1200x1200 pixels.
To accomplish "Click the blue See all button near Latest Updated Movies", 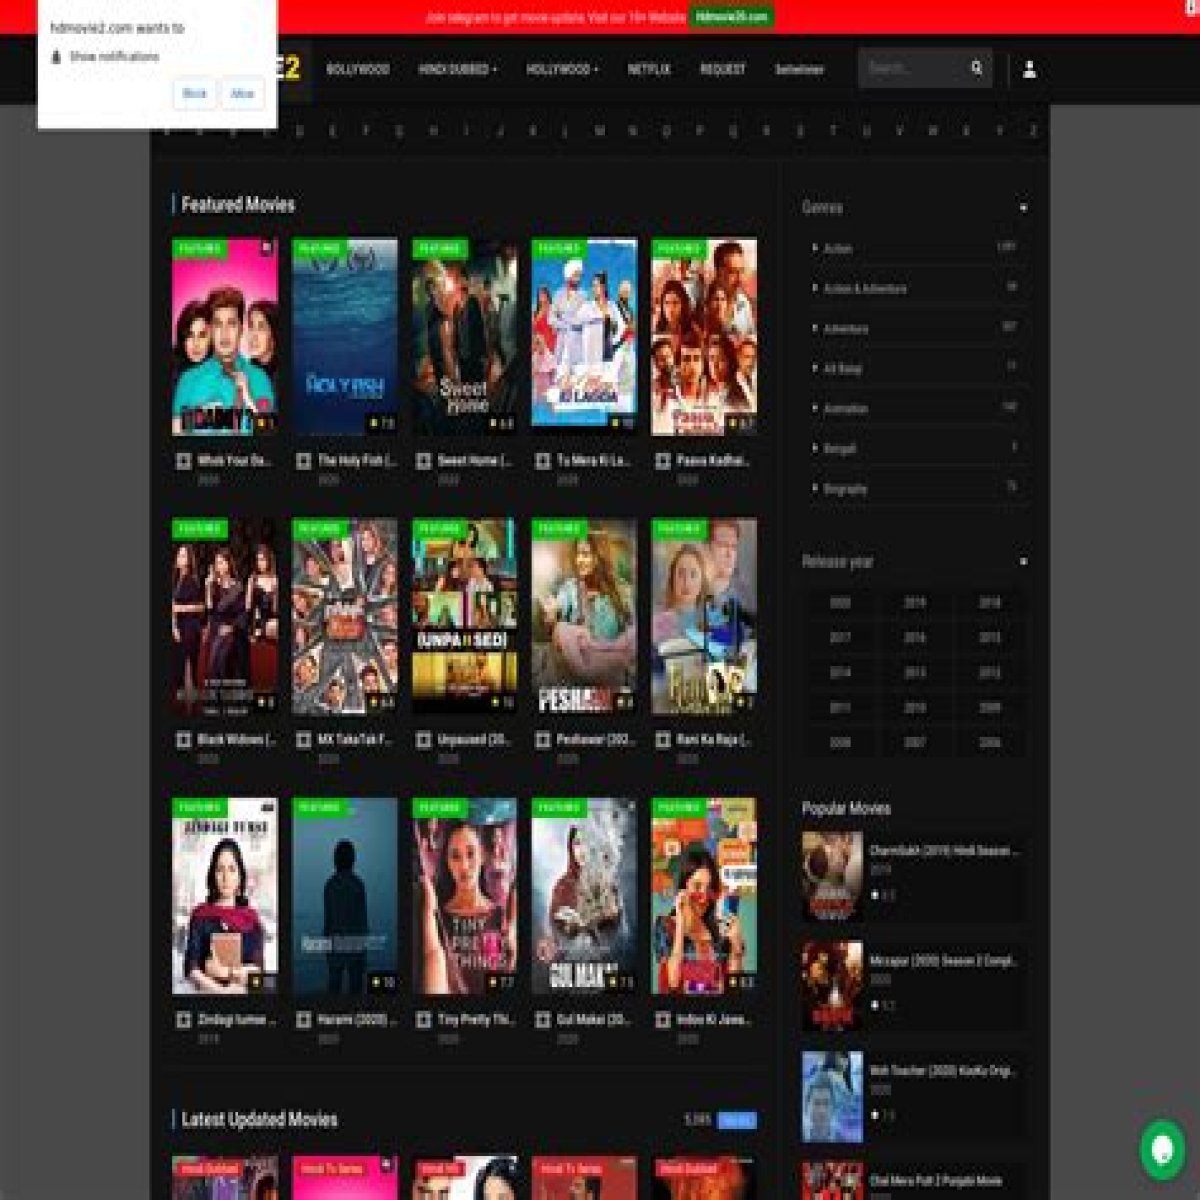I will (x=737, y=1120).
